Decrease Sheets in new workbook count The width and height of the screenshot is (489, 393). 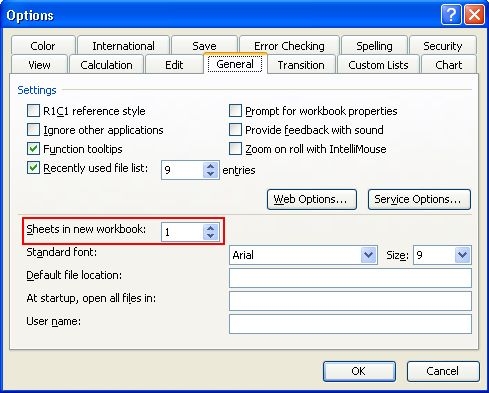point(210,236)
